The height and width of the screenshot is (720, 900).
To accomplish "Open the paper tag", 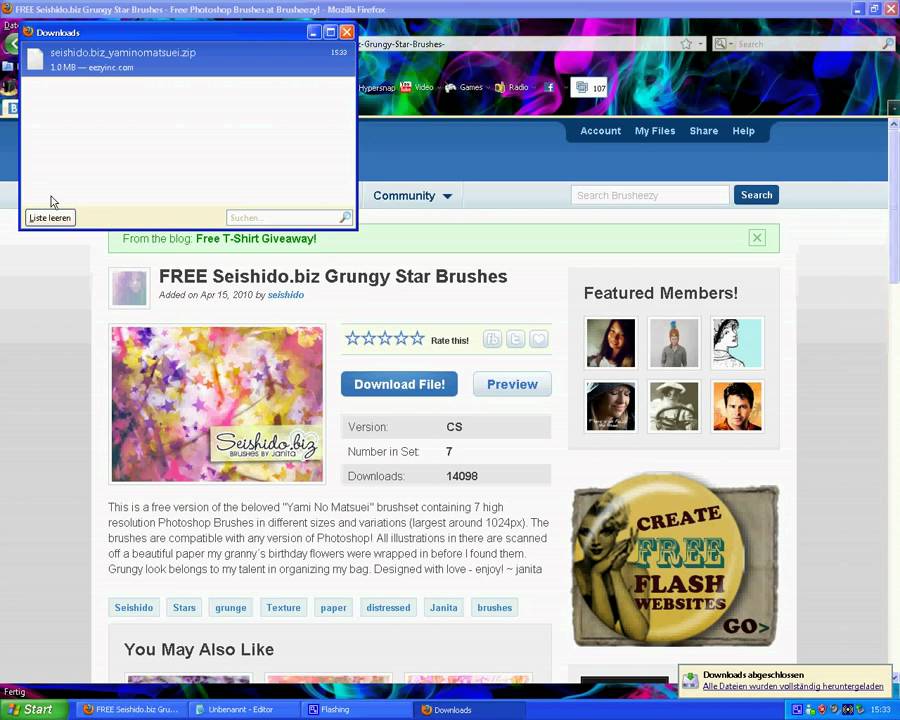I will [333, 607].
